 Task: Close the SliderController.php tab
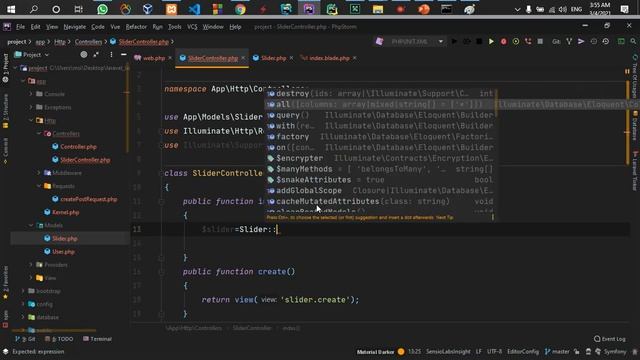243,58
